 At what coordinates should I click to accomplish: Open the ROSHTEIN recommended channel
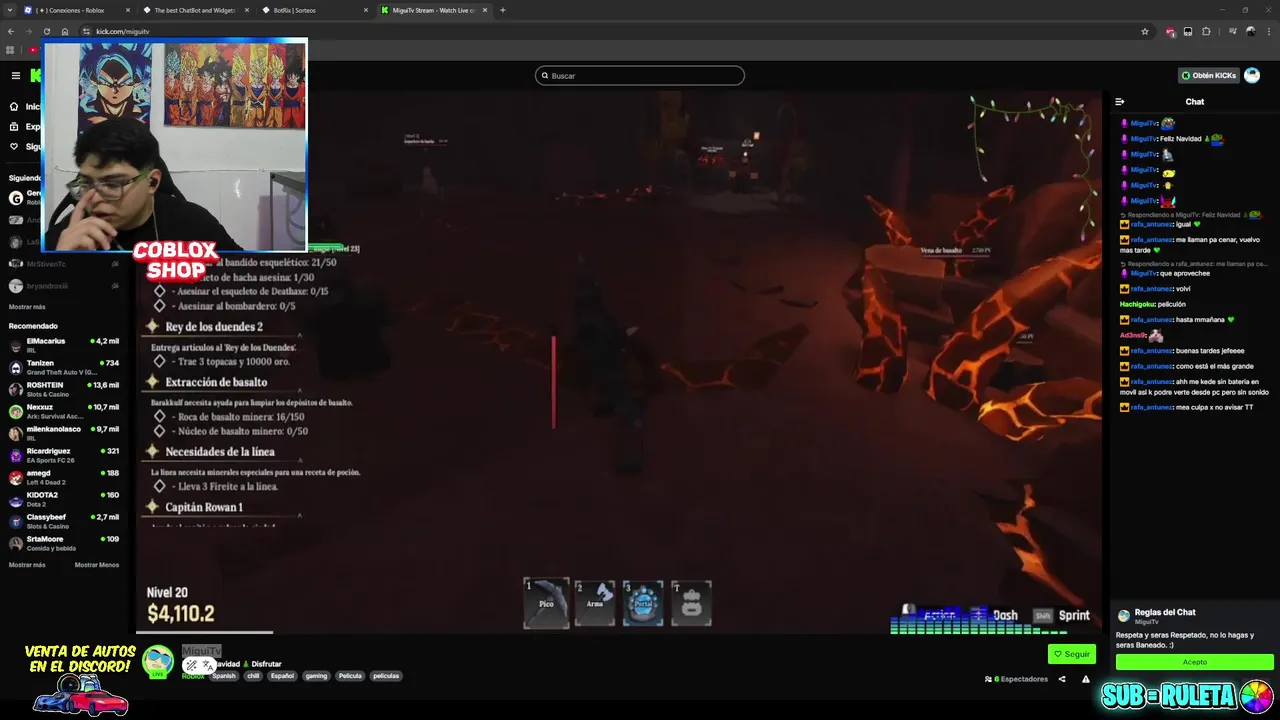(64, 389)
